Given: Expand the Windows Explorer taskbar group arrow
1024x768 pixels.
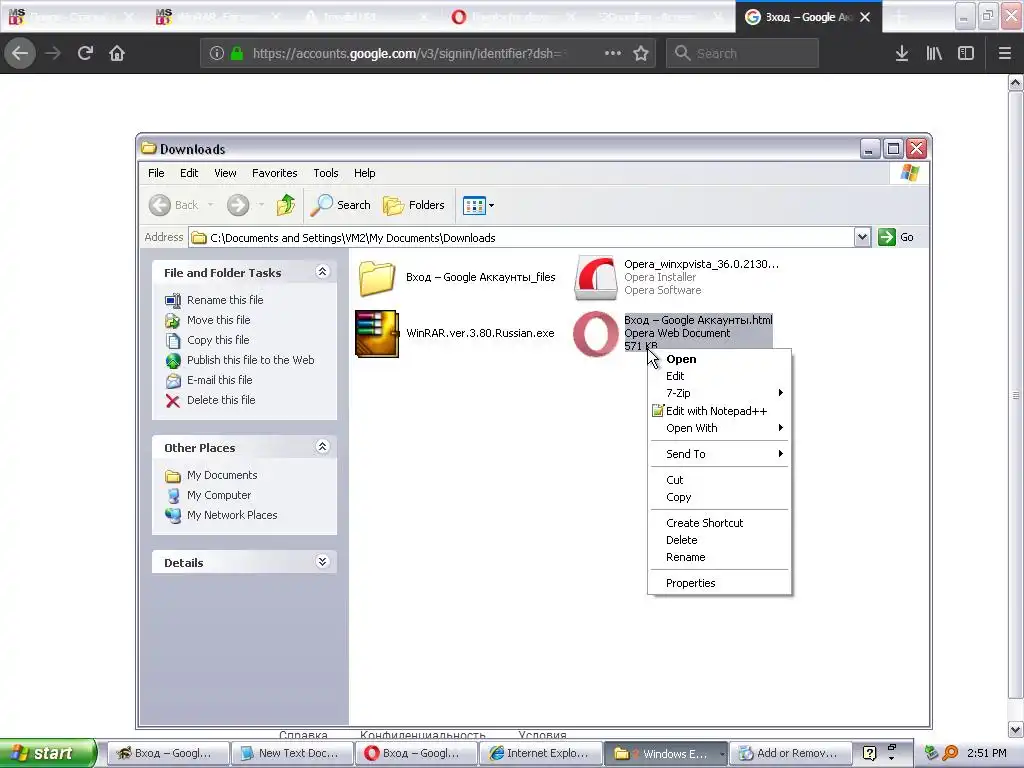Looking at the screenshot, I should click(x=722, y=753).
